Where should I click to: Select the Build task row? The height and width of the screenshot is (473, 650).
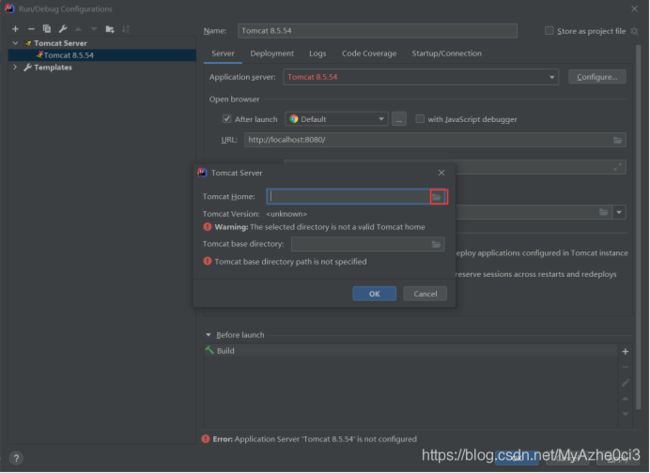pyautogui.click(x=410, y=351)
